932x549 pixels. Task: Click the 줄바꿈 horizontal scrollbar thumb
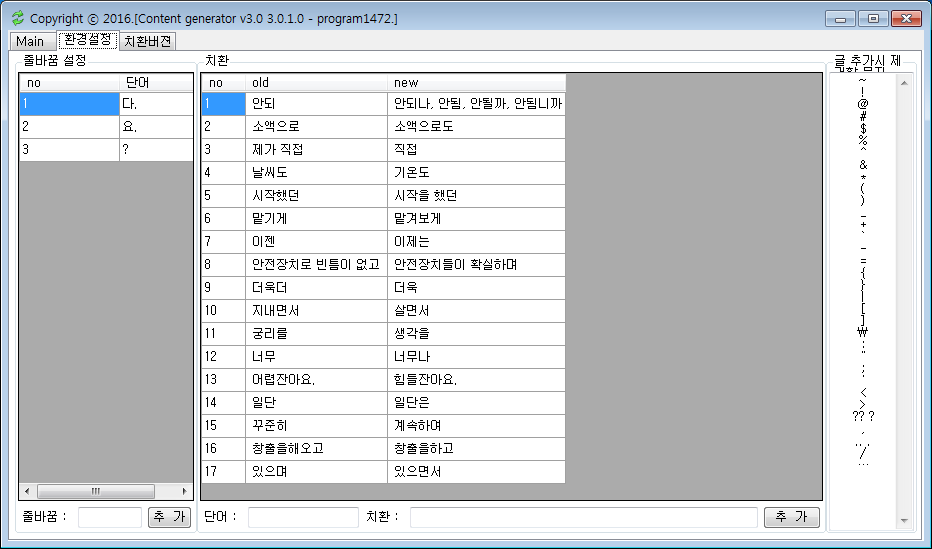pyautogui.click(x=96, y=491)
